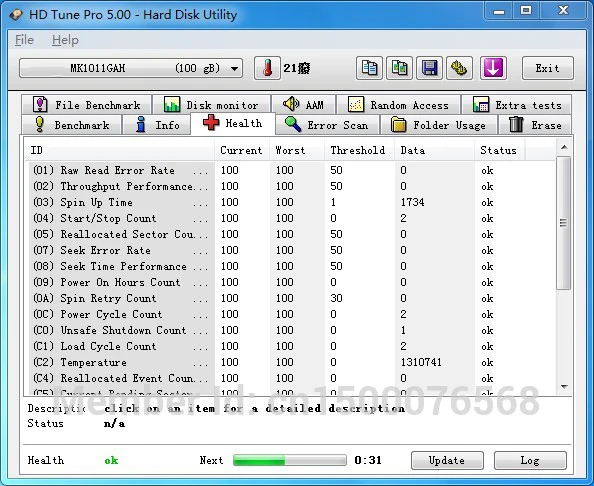594x486 pixels.
Task: Select the Seek Error Rate row
Action: point(292,250)
